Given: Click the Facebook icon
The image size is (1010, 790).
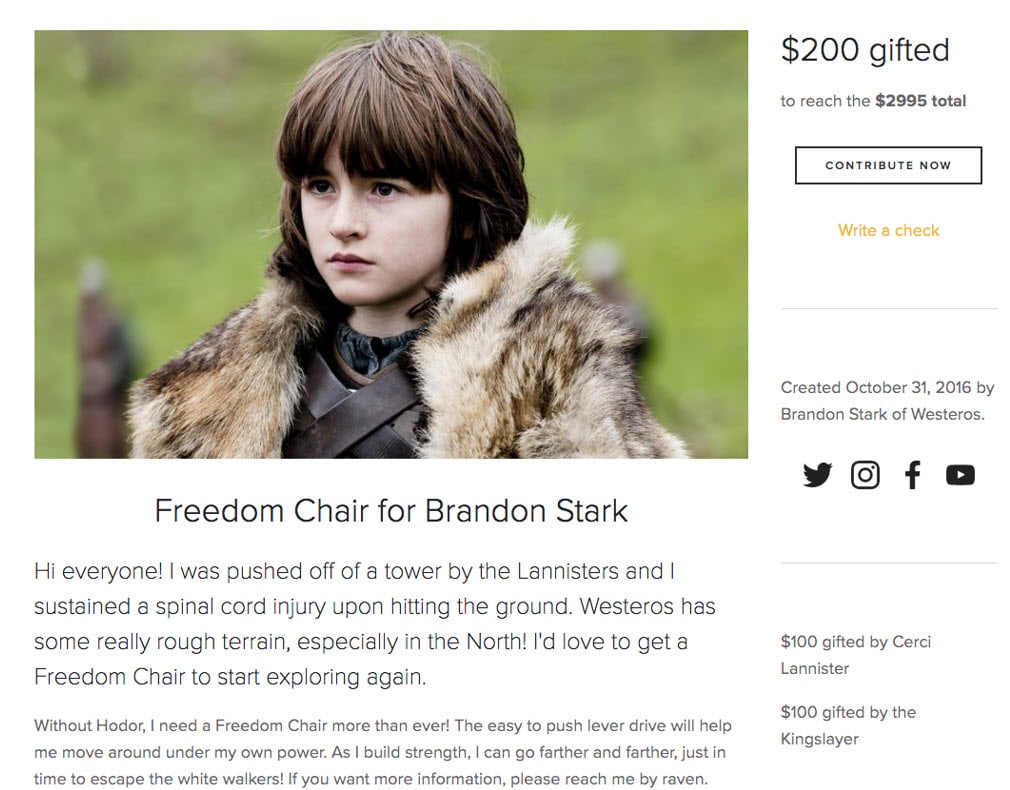Looking at the screenshot, I should click(912, 475).
